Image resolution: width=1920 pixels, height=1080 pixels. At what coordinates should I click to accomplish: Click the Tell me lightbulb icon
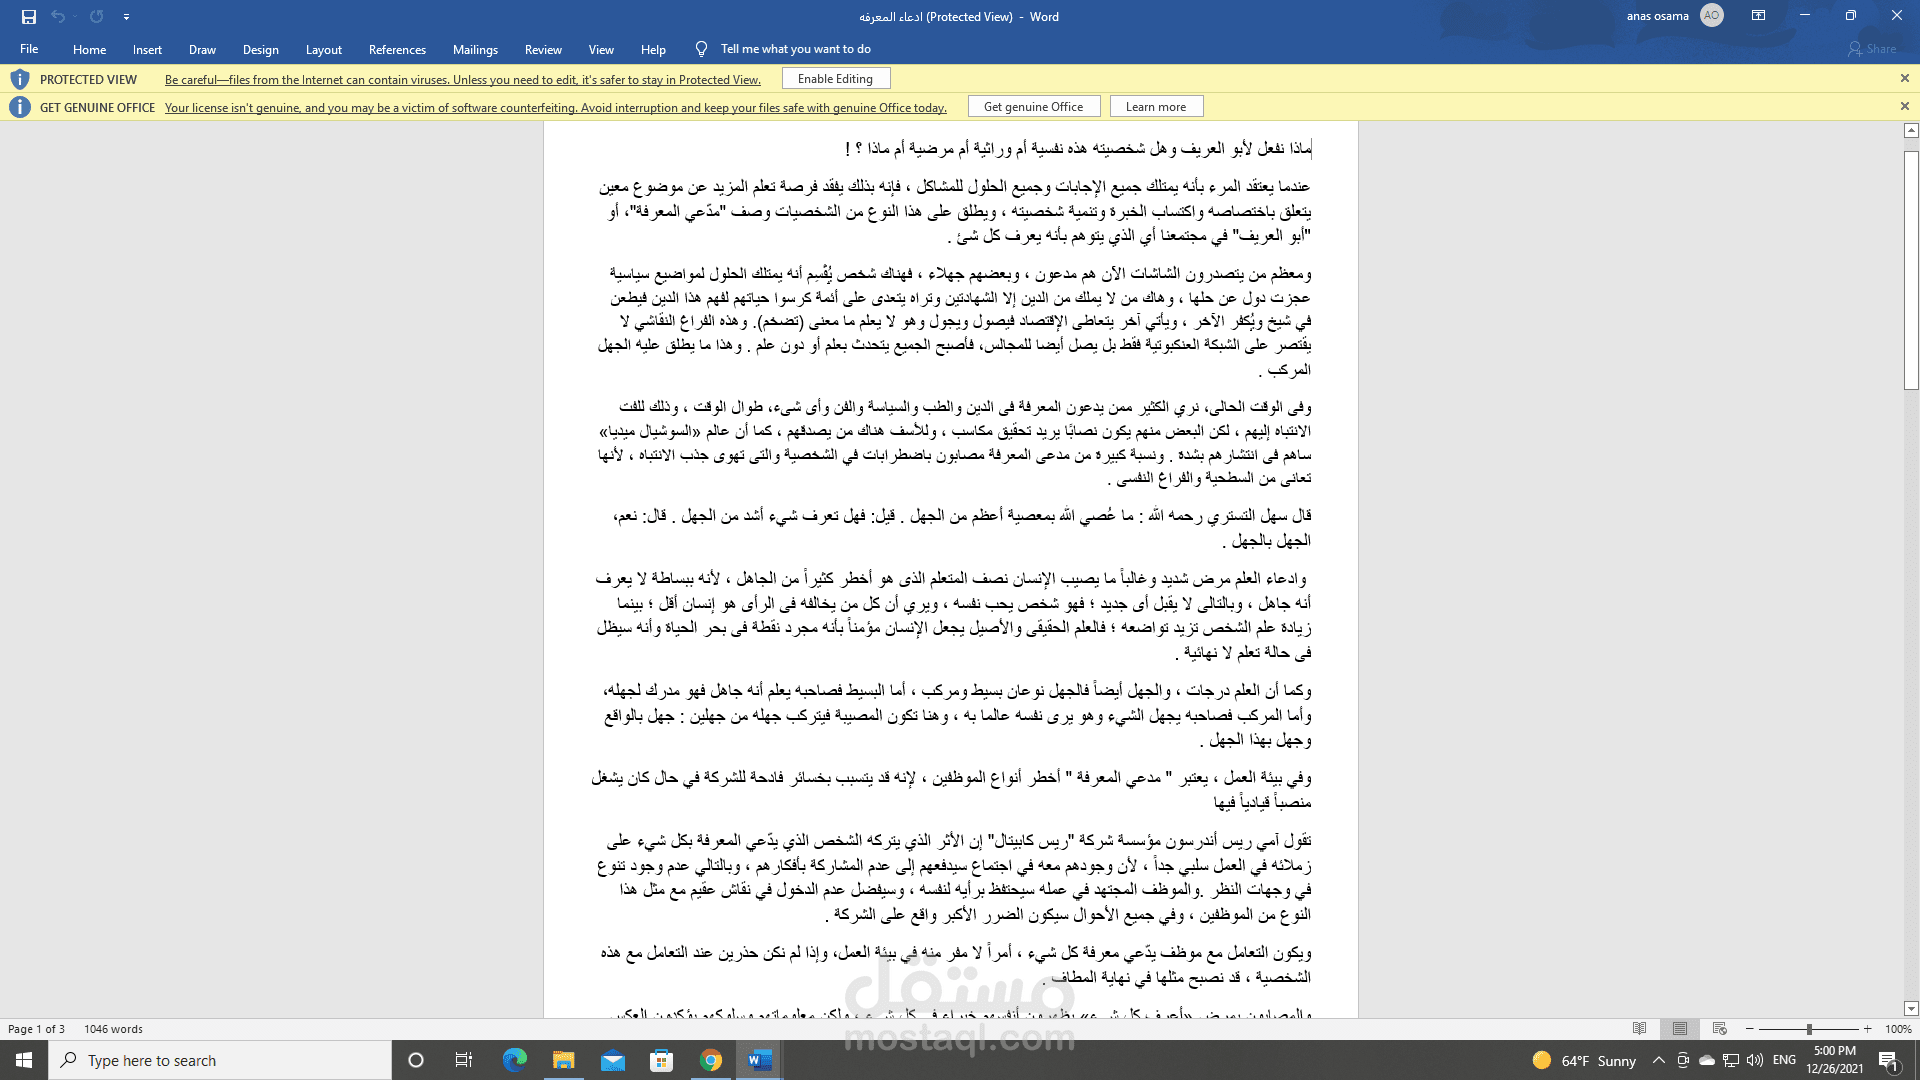coord(701,49)
